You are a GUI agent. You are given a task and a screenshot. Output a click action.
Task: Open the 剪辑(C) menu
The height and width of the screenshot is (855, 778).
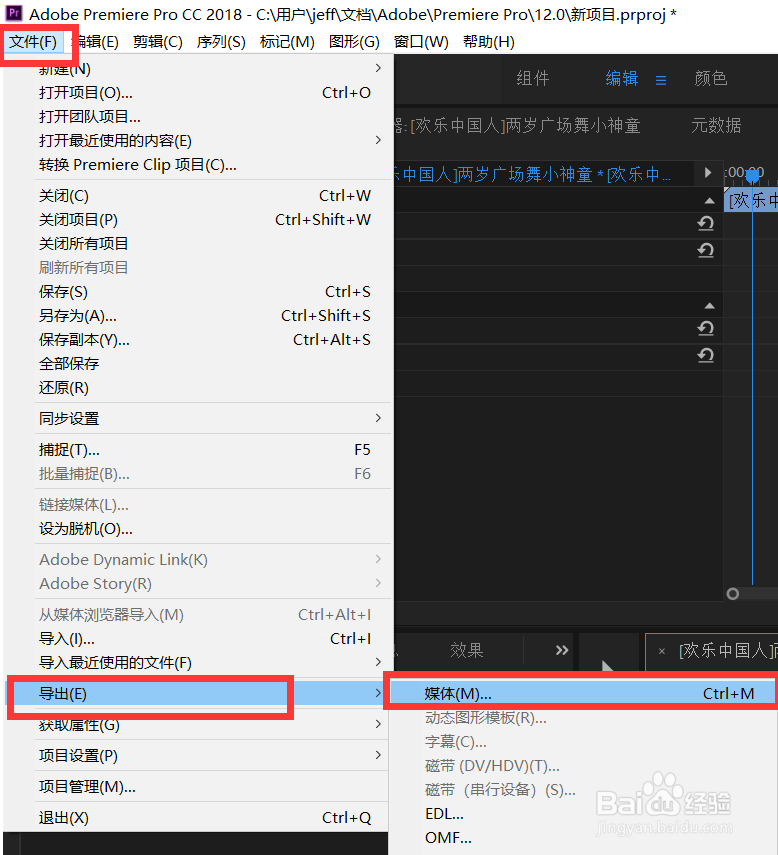(158, 42)
